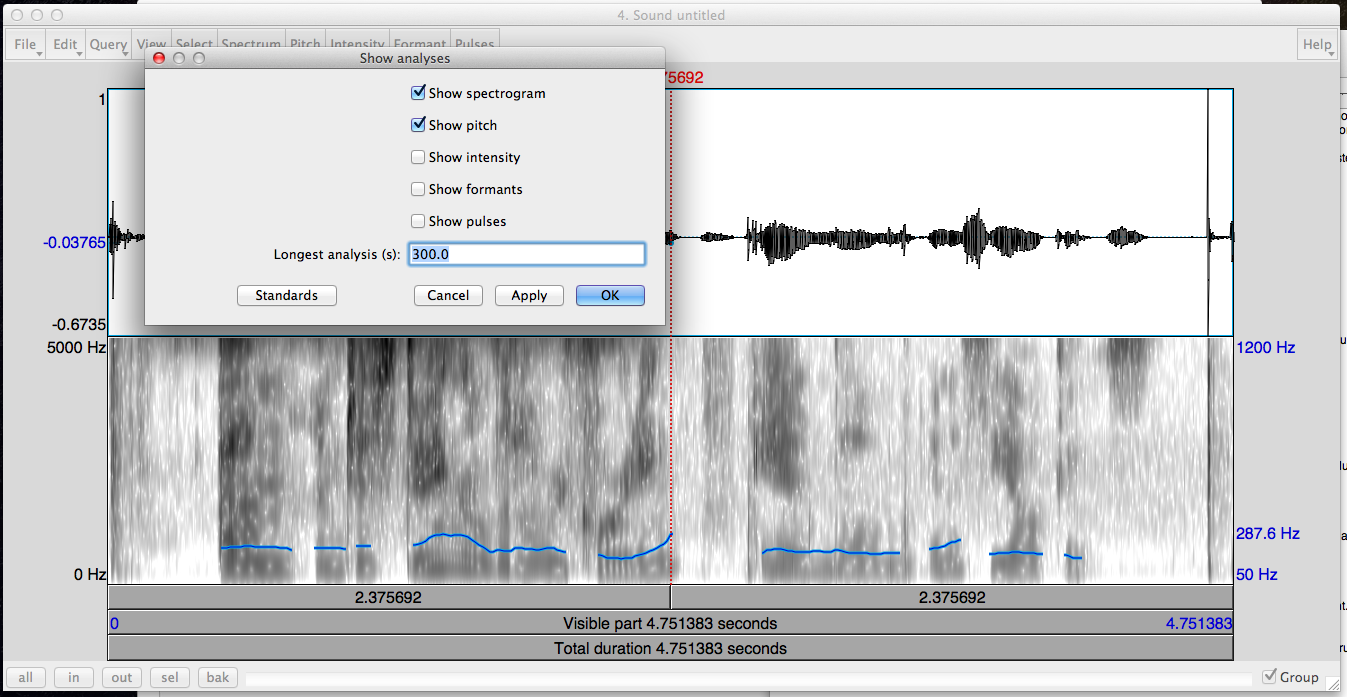Screen dimensions: 1347x697
Task: Open the Edit menu
Action: coord(66,44)
